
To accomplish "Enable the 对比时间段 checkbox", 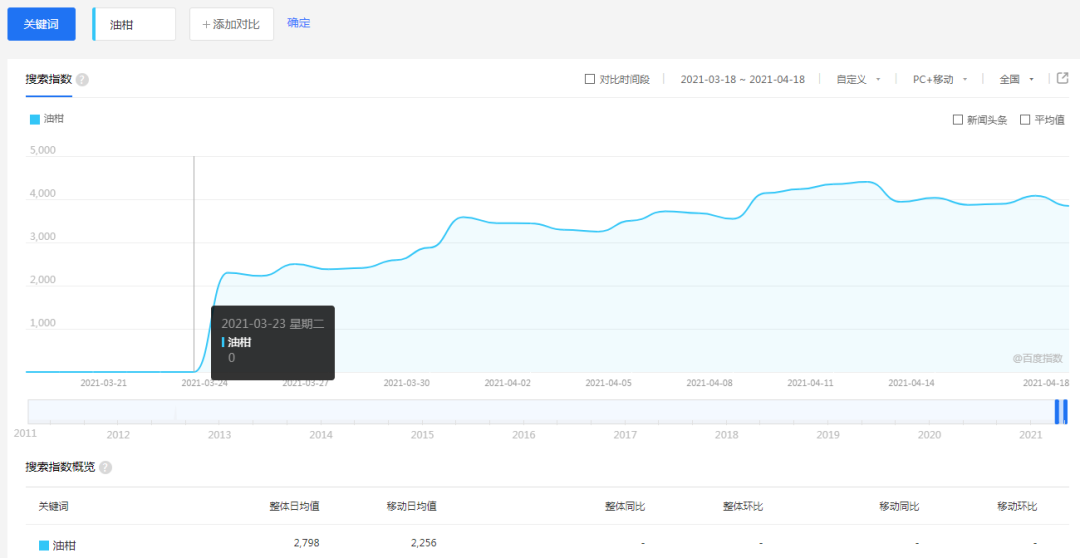I will 590,79.
